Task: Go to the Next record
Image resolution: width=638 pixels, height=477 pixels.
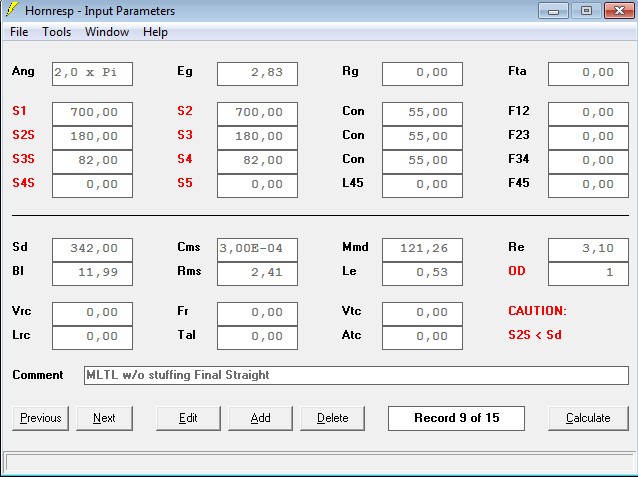Action: [104, 418]
